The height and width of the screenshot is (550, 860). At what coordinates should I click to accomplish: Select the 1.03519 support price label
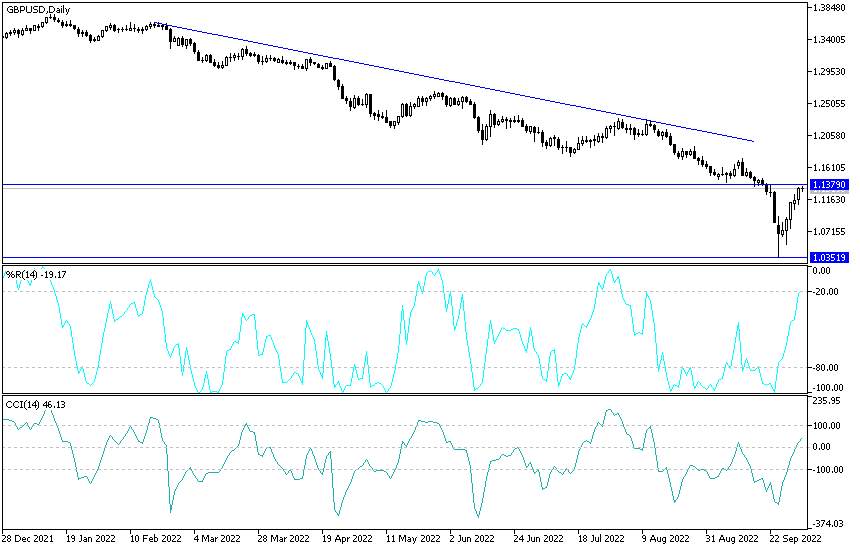click(x=830, y=257)
